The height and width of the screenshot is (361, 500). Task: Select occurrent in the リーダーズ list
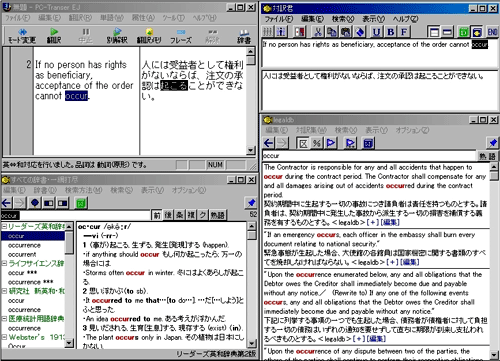(x=22, y=254)
